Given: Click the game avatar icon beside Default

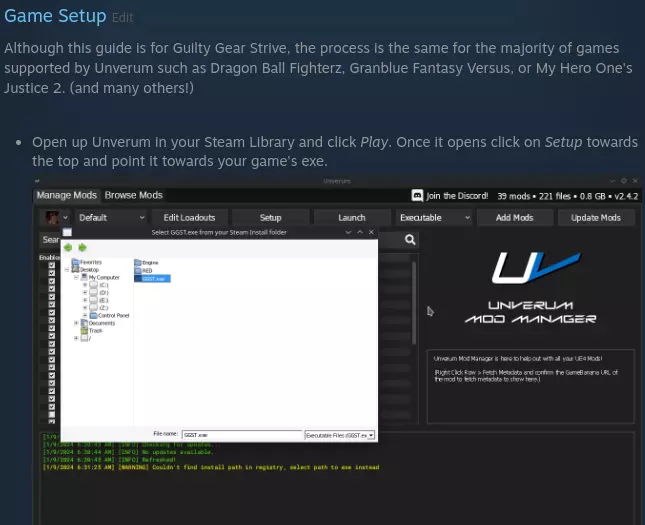Looking at the screenshot, I should (x=52, y=217).
